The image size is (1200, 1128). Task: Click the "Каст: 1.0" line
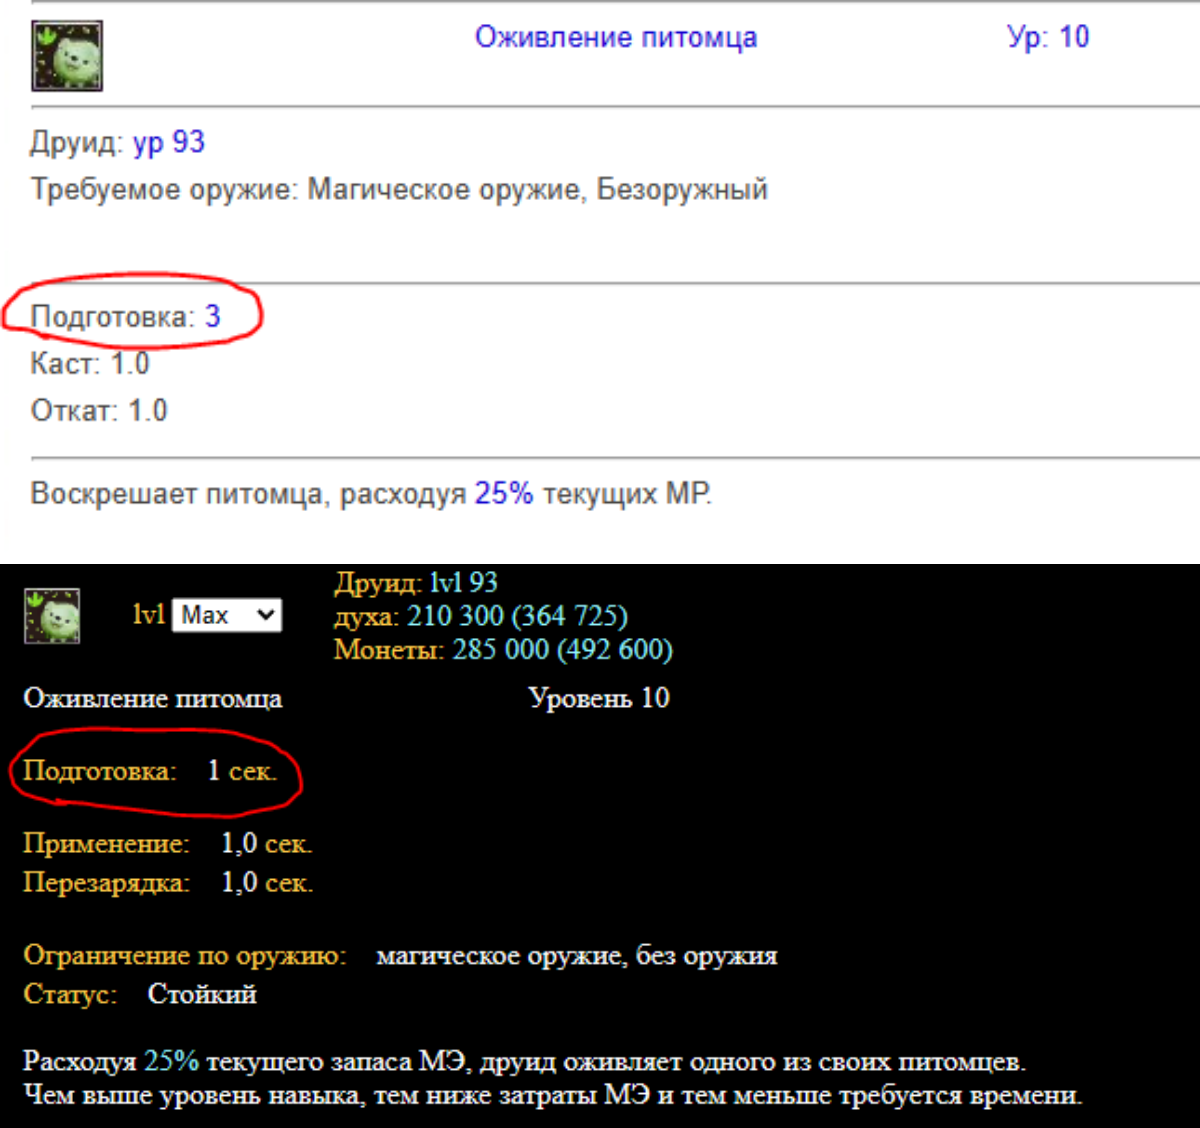tap(90, 363)
